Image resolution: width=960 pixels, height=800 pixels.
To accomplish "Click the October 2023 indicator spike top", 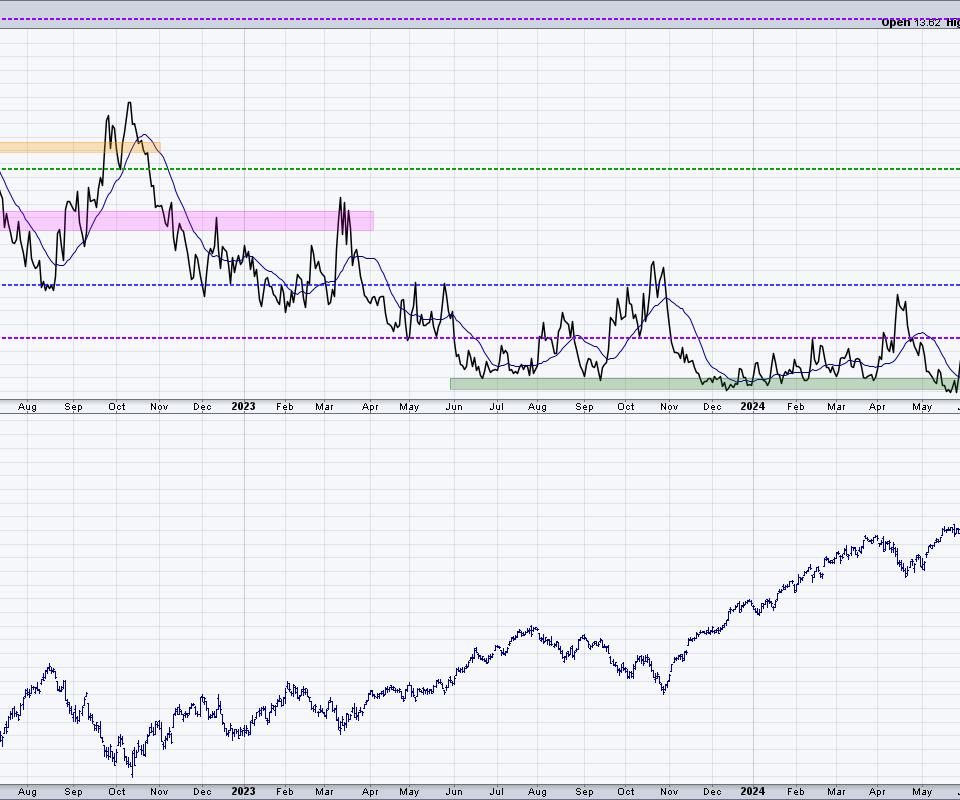I will 655,263.
